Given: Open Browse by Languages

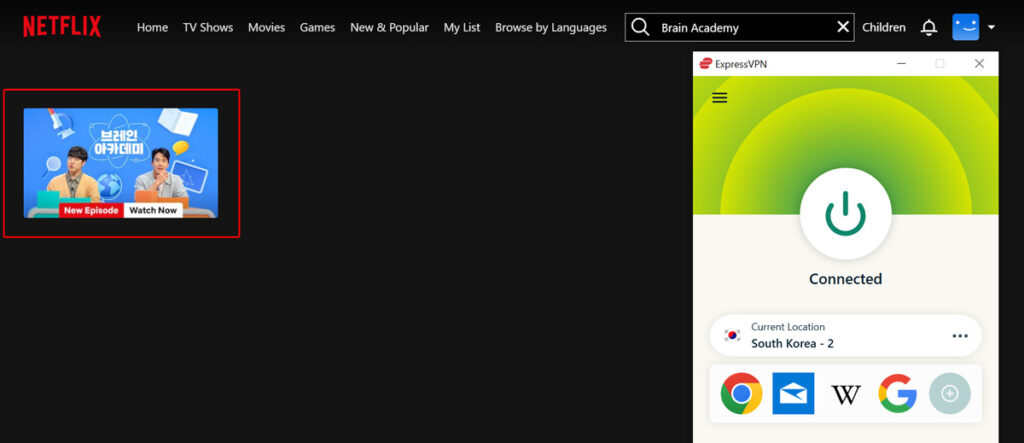Looking at the screenshot, I should point(551,27).
